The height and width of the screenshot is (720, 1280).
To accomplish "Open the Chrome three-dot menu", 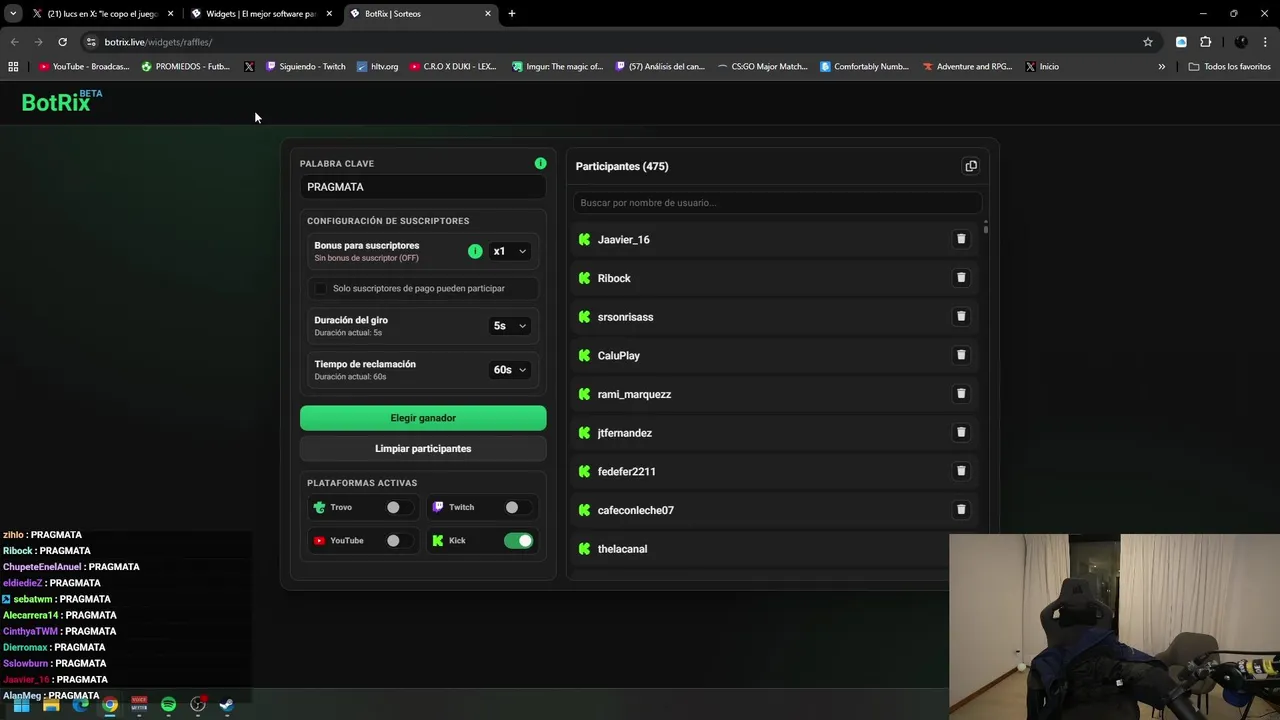I will point(1265,42).
